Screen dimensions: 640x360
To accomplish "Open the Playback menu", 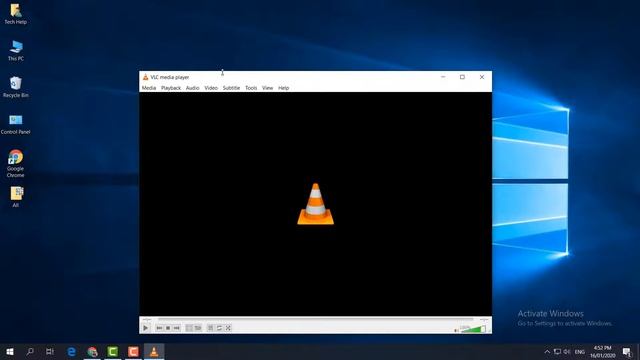I will click(x=171, y=88).
